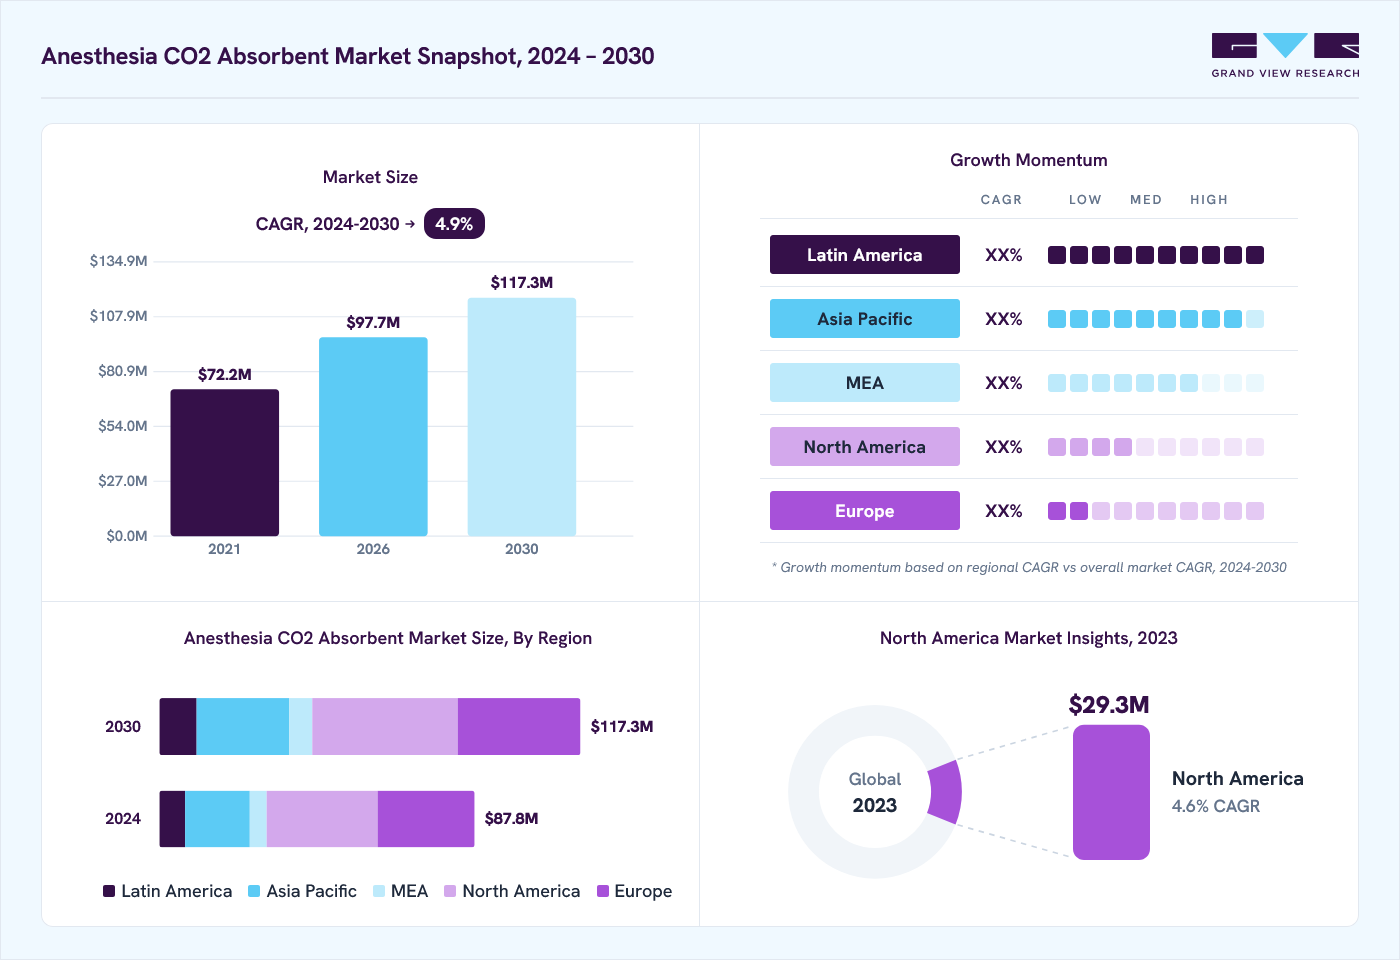Click the purple North America donut segment

(x=946, y=792)
